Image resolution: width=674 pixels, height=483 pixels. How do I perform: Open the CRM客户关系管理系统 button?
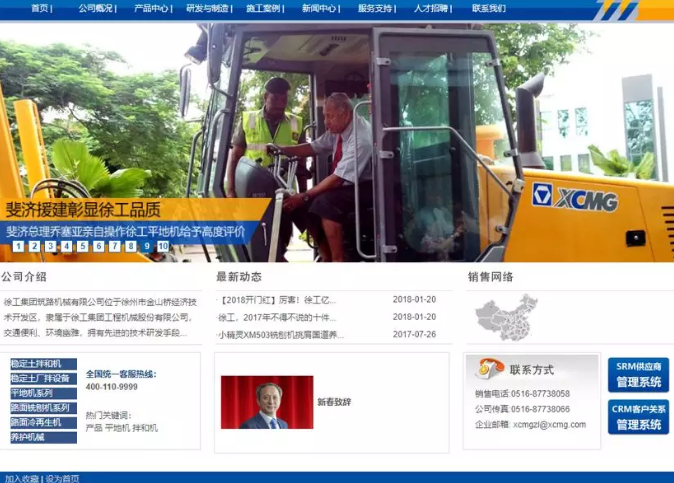click(638, 417)
